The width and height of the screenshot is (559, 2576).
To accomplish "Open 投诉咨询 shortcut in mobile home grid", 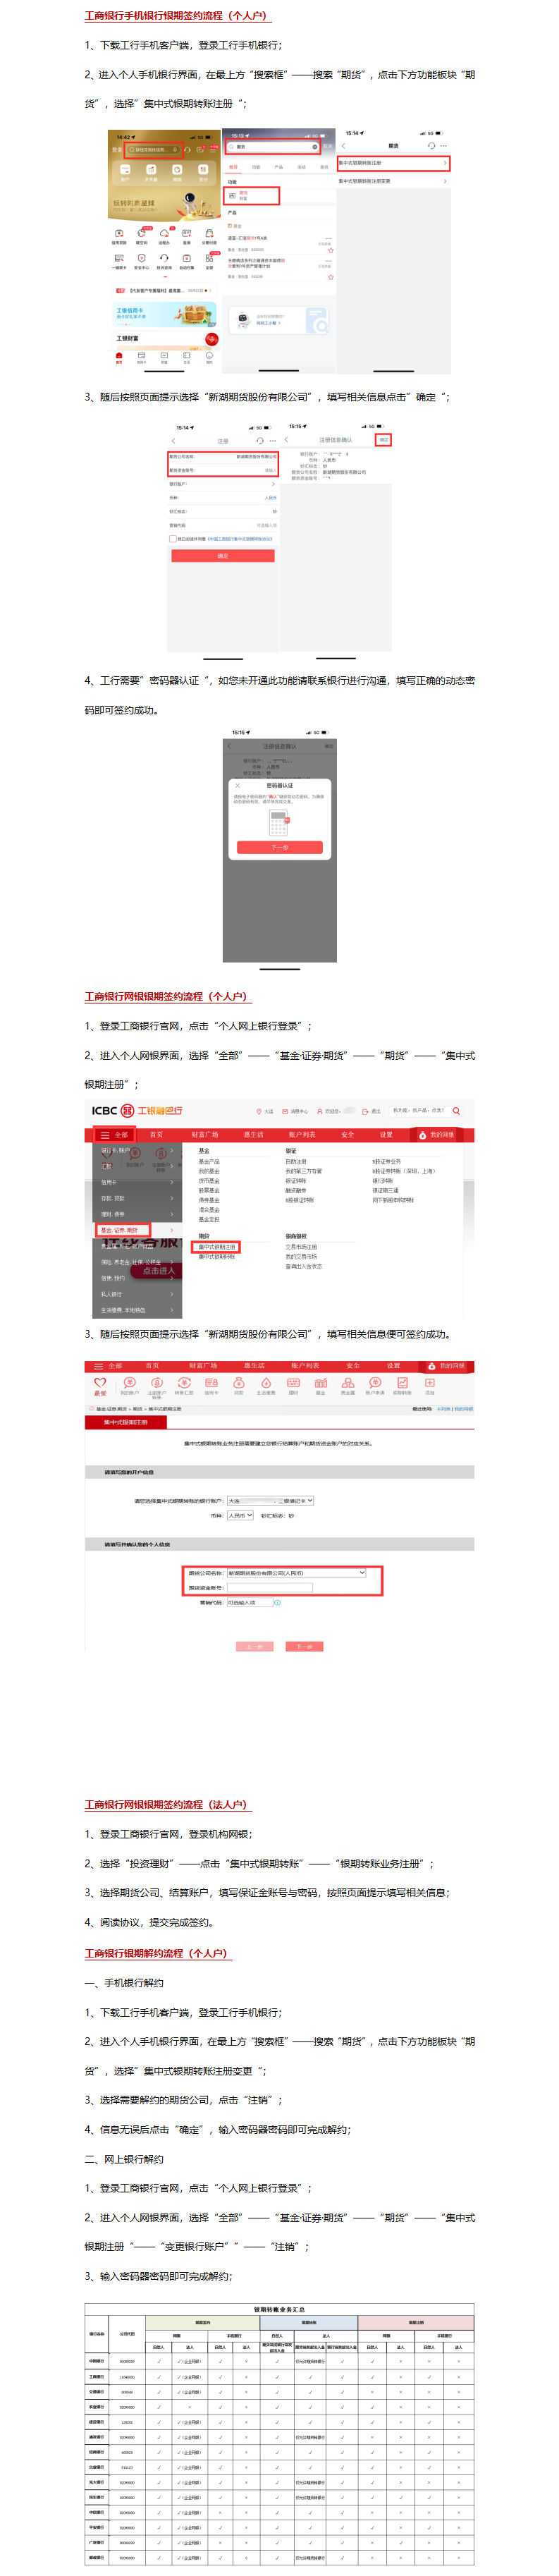I will point(165,261).
